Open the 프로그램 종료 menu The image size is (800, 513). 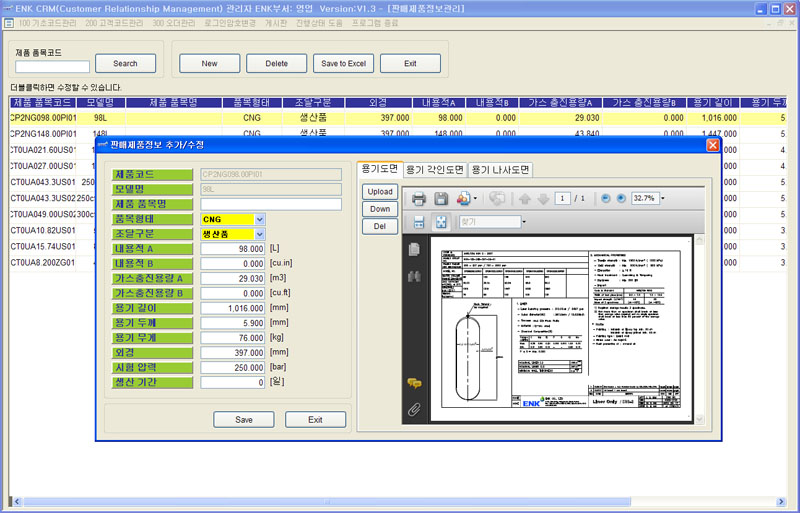(374, 23)
